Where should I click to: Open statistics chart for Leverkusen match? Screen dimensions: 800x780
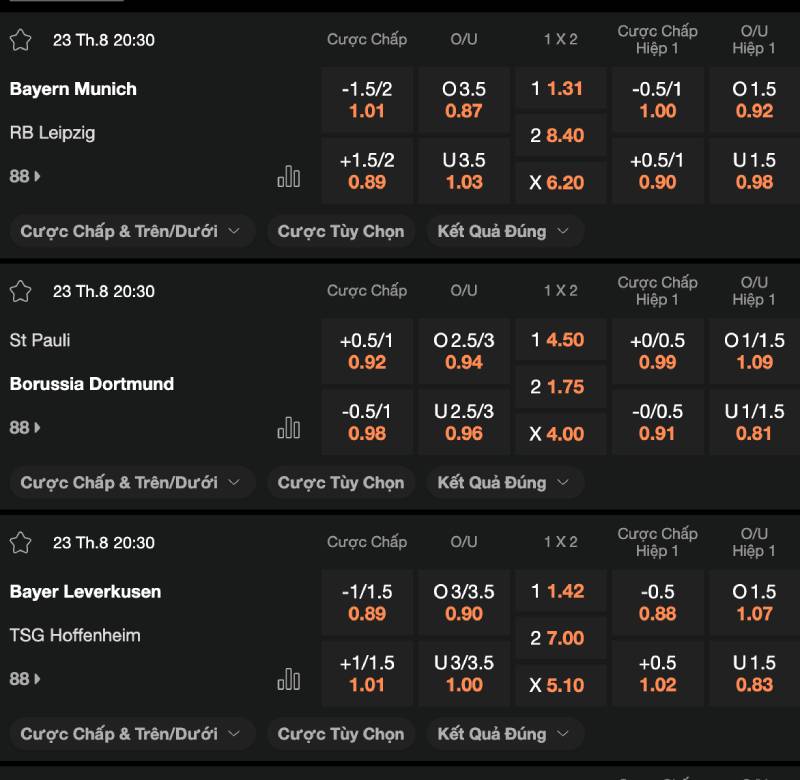point(288,679)
